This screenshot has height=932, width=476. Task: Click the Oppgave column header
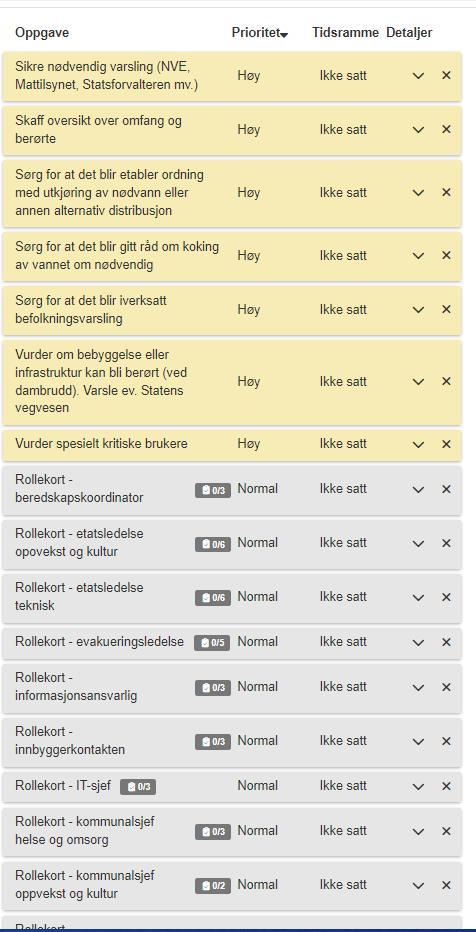pyautogui.click(x=42, y=33)
